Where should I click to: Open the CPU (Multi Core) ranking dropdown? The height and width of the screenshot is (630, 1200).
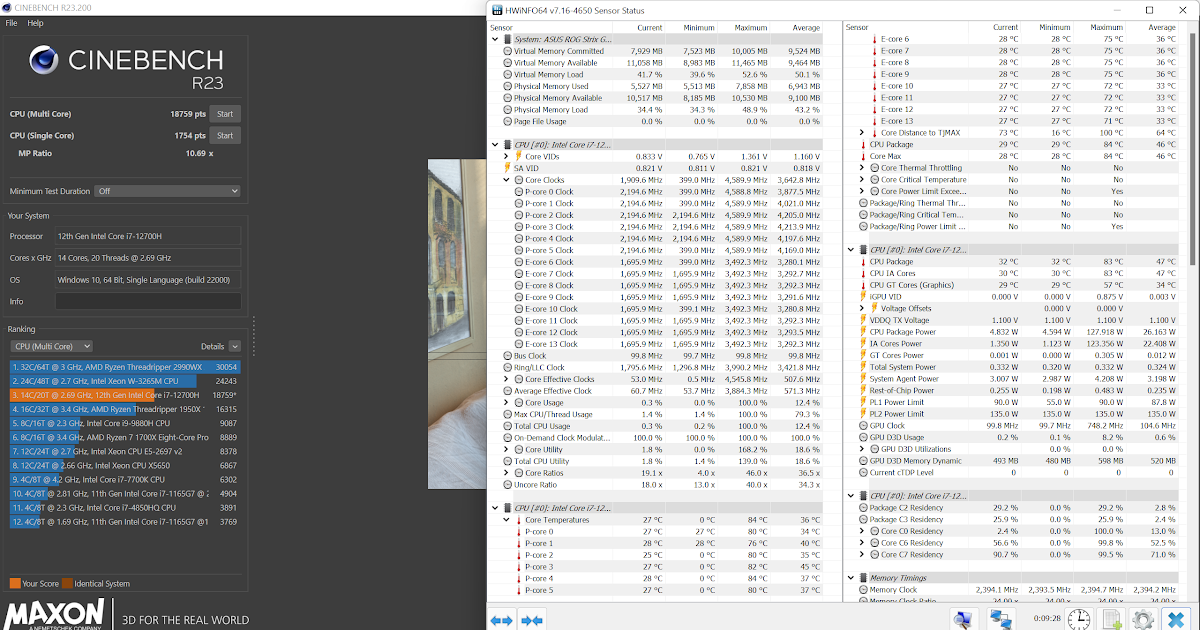pyautogui.click(x=51, y=346)
